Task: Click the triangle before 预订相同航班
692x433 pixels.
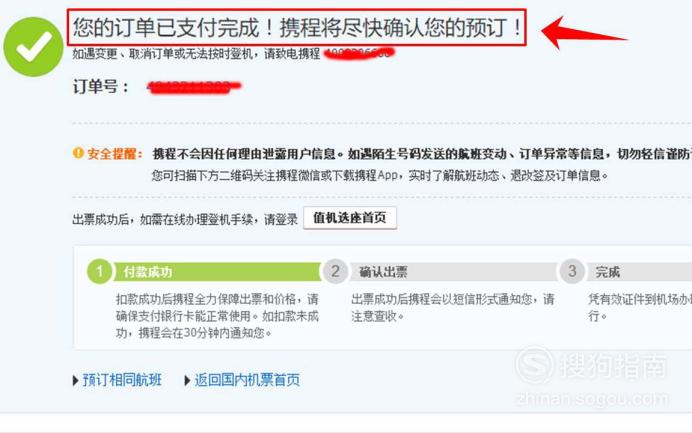Action: tap(75, 380)
